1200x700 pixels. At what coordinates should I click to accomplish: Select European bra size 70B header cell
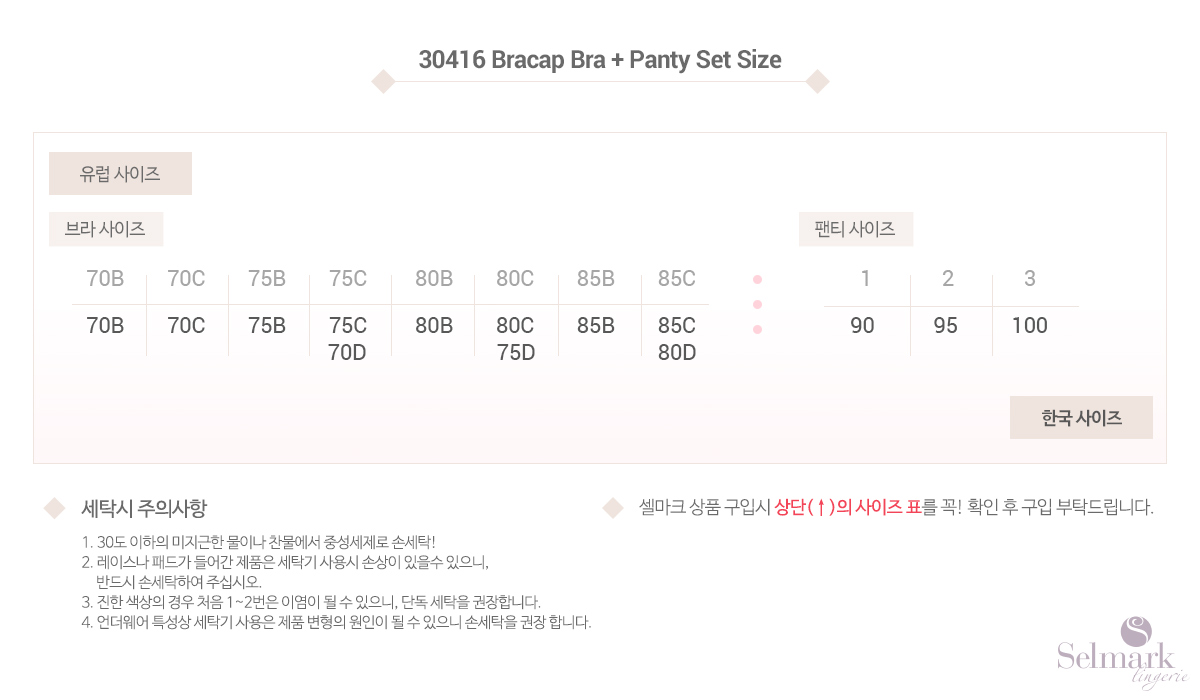105,279
